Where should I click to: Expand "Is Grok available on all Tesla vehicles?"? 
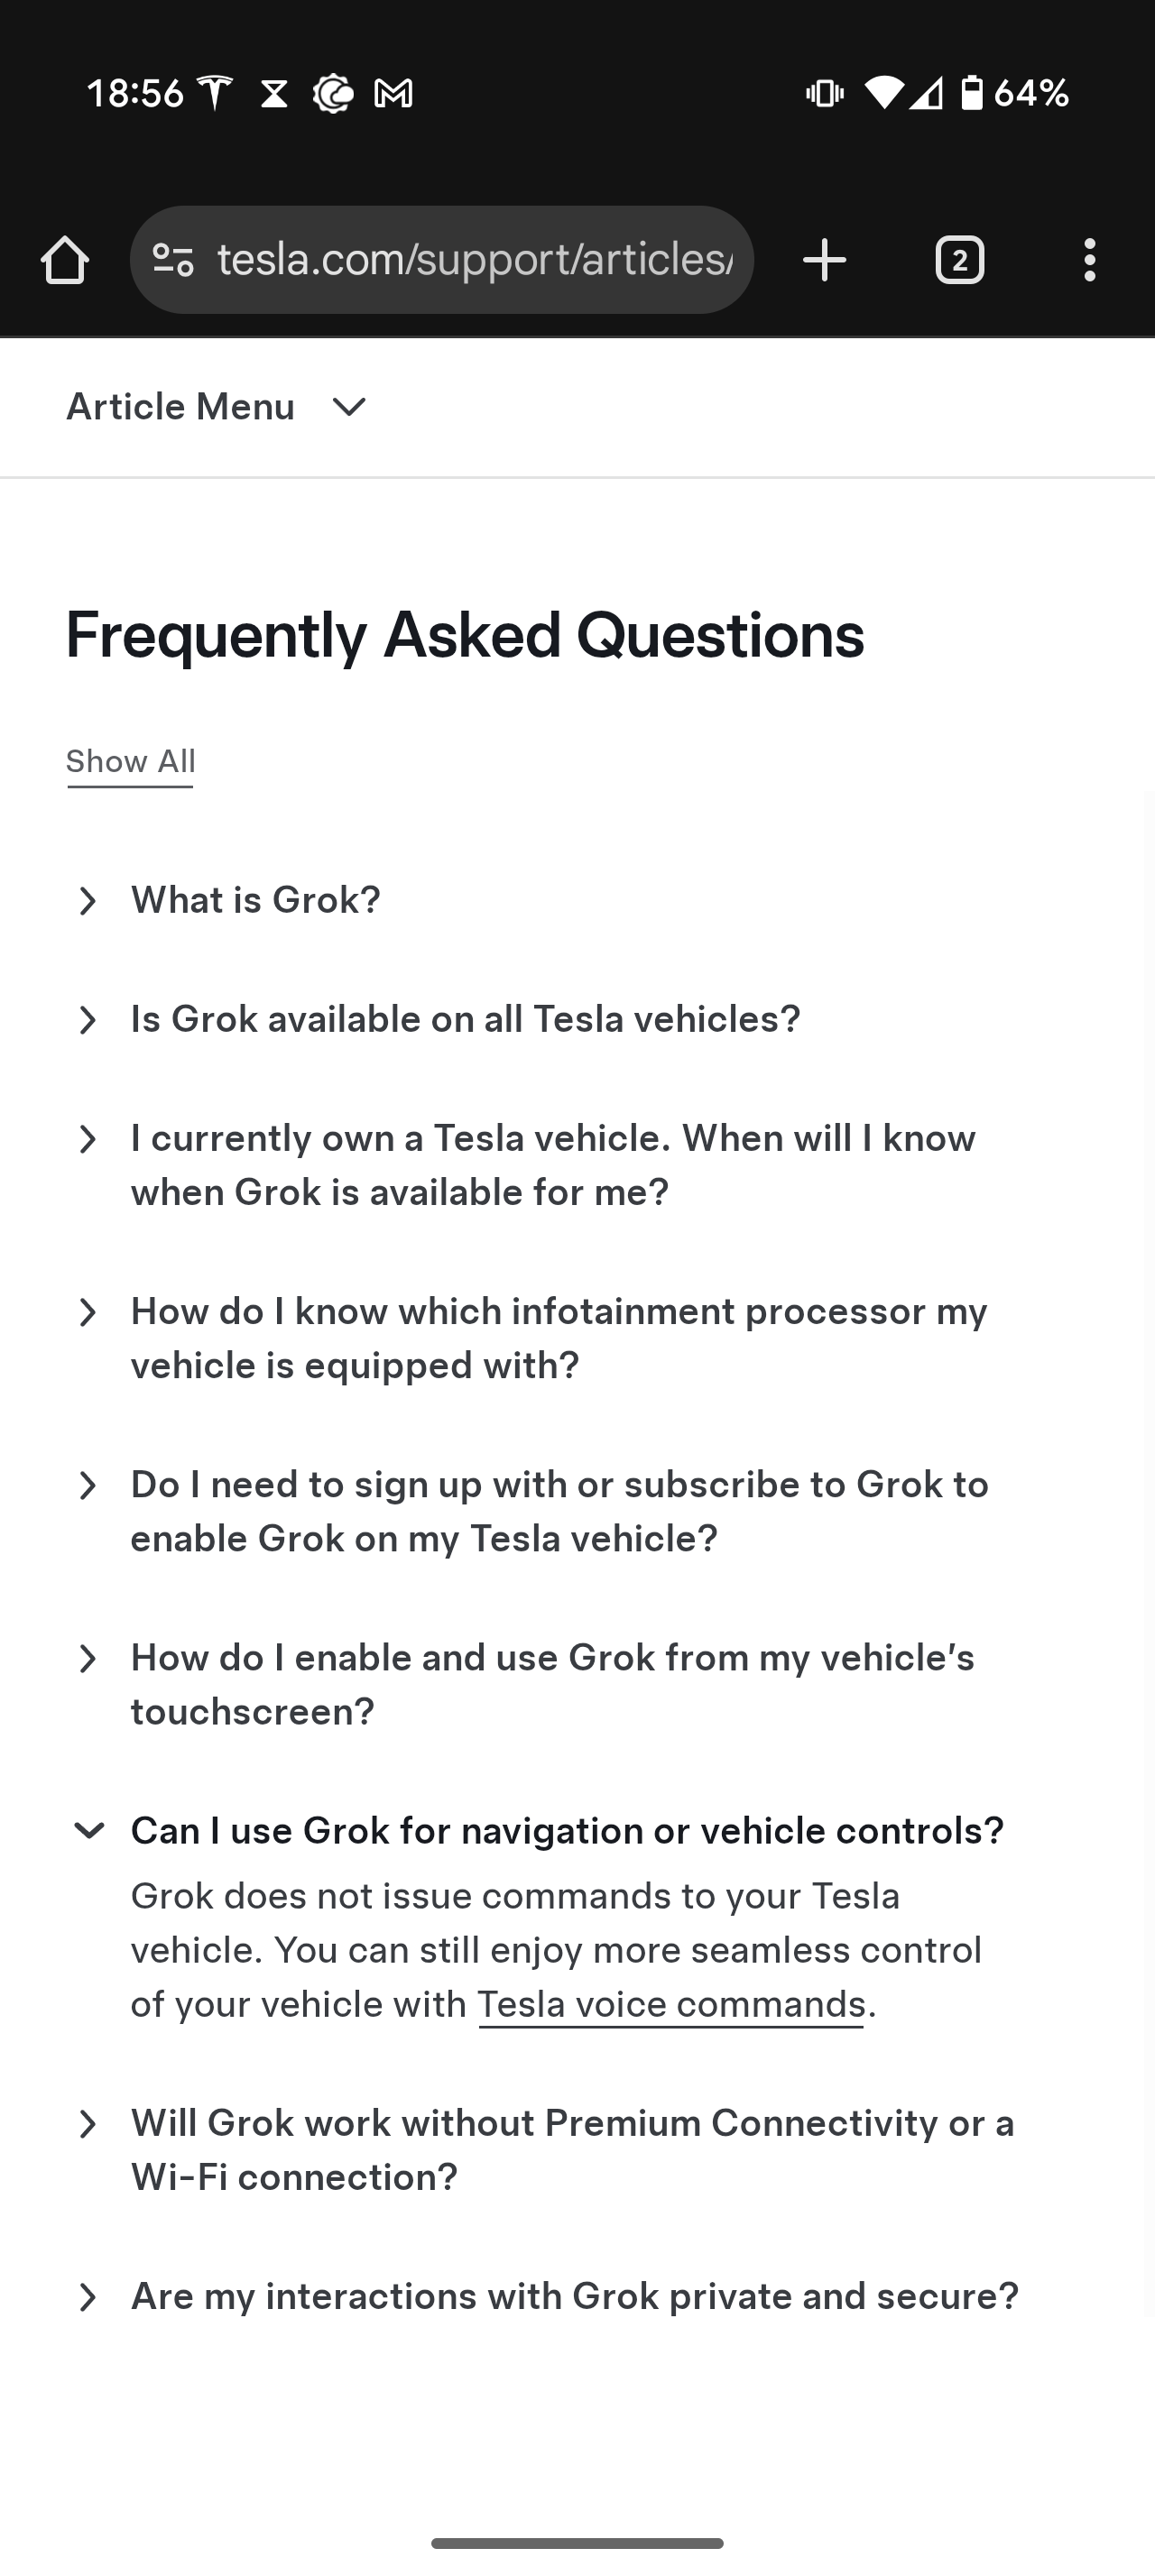coord(465,1020)
